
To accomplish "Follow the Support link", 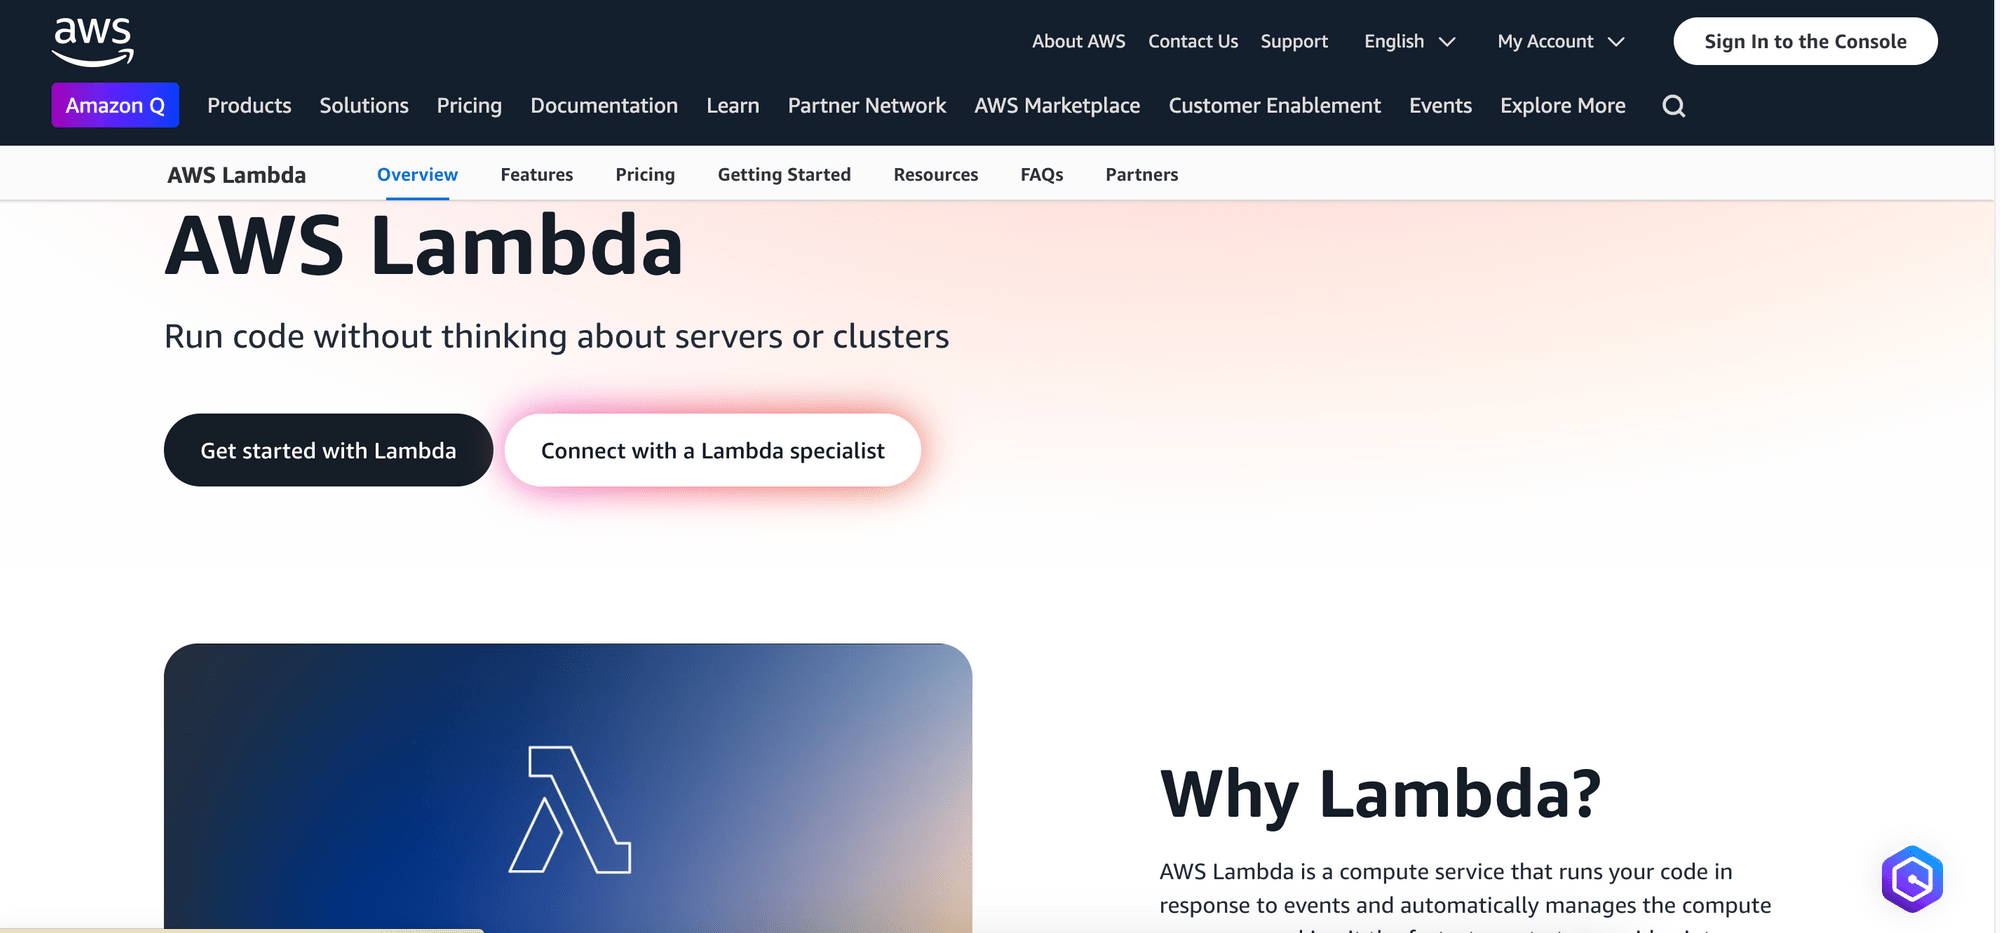I will [x=1294, y=41].
